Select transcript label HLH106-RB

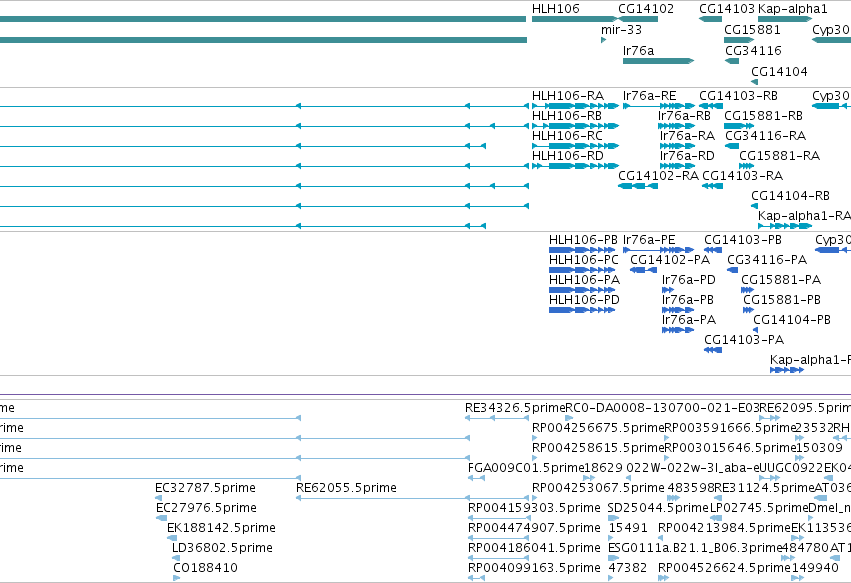[567, 116]
